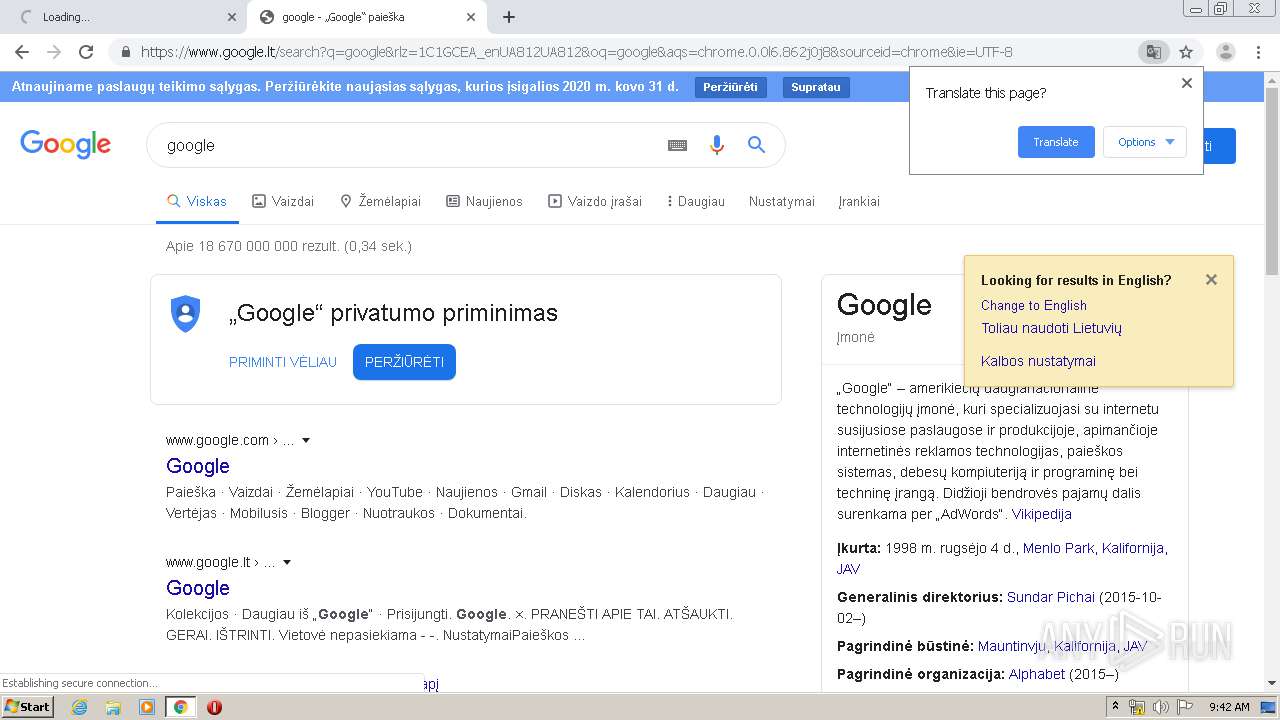Viewport: 1280px width, 720px height.
Task: Click the network tray icon
Action: coord(1137,707)
